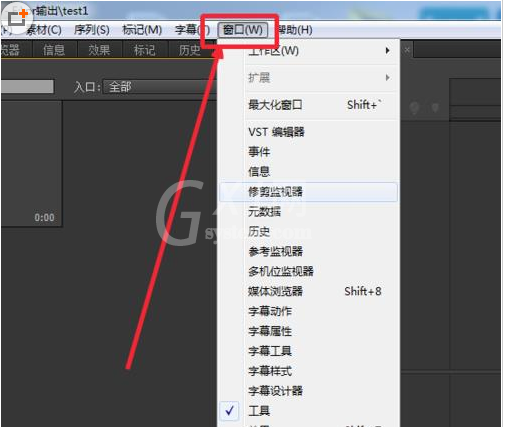This screenshot has width=505, height=427.
Task: Click the 窗口(W) menu
Action: tap(243, 30)
